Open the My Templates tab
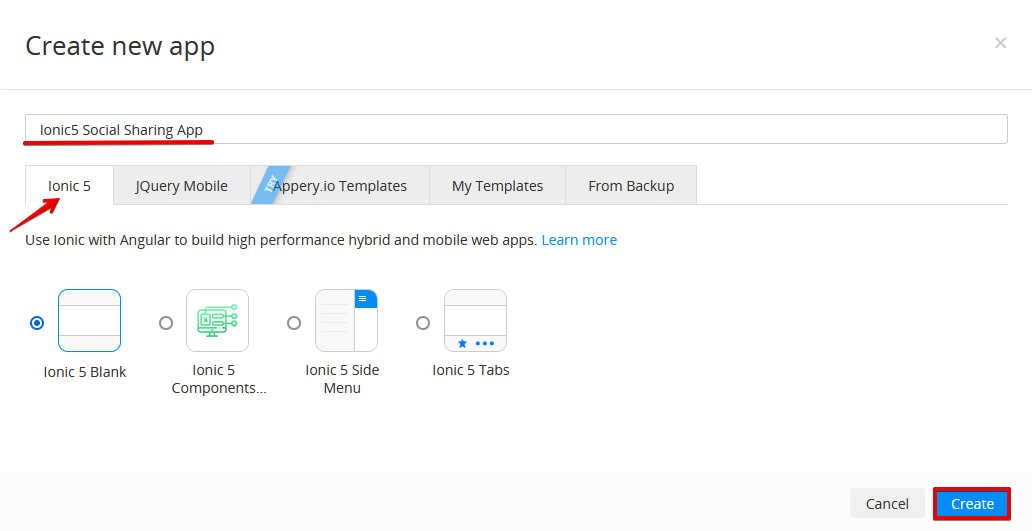The image size is (1032, 531). [x=498, y=186]
